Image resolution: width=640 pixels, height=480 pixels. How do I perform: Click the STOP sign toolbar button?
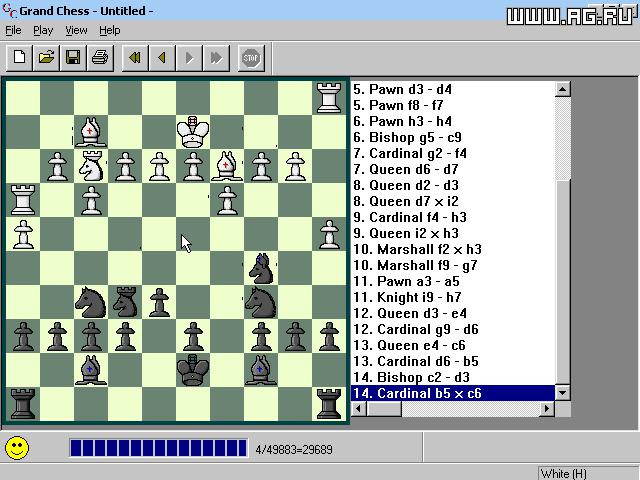tap(251, 58)
